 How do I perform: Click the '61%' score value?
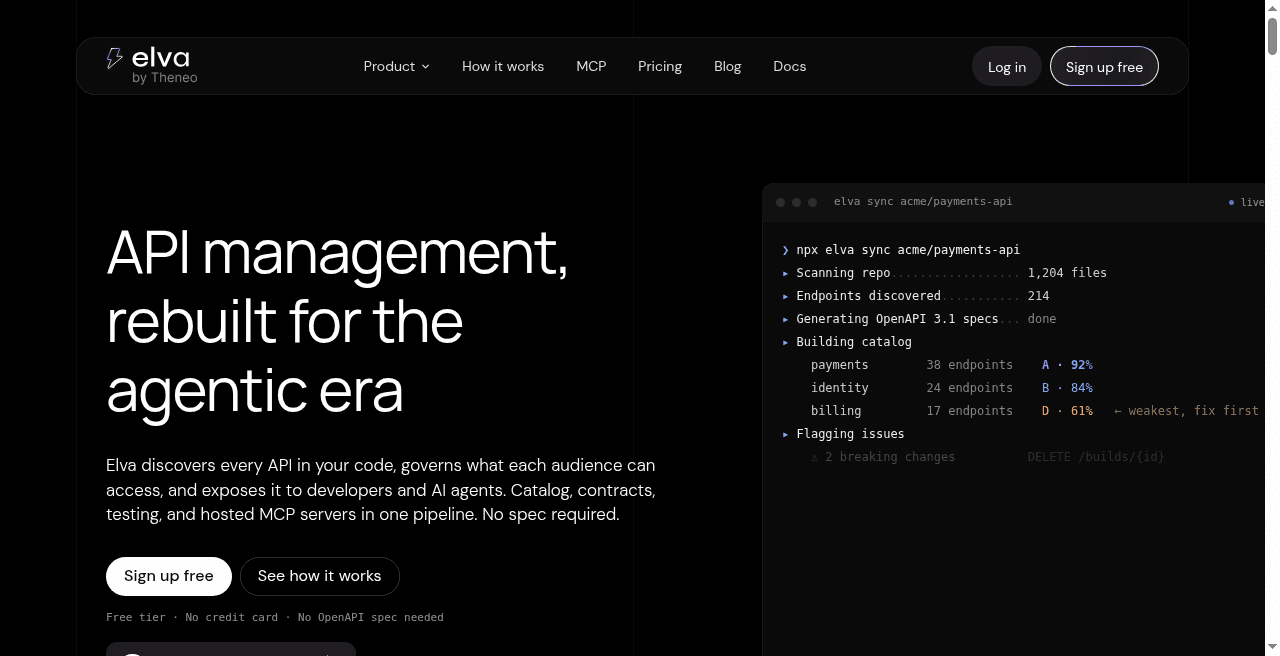1082,411
